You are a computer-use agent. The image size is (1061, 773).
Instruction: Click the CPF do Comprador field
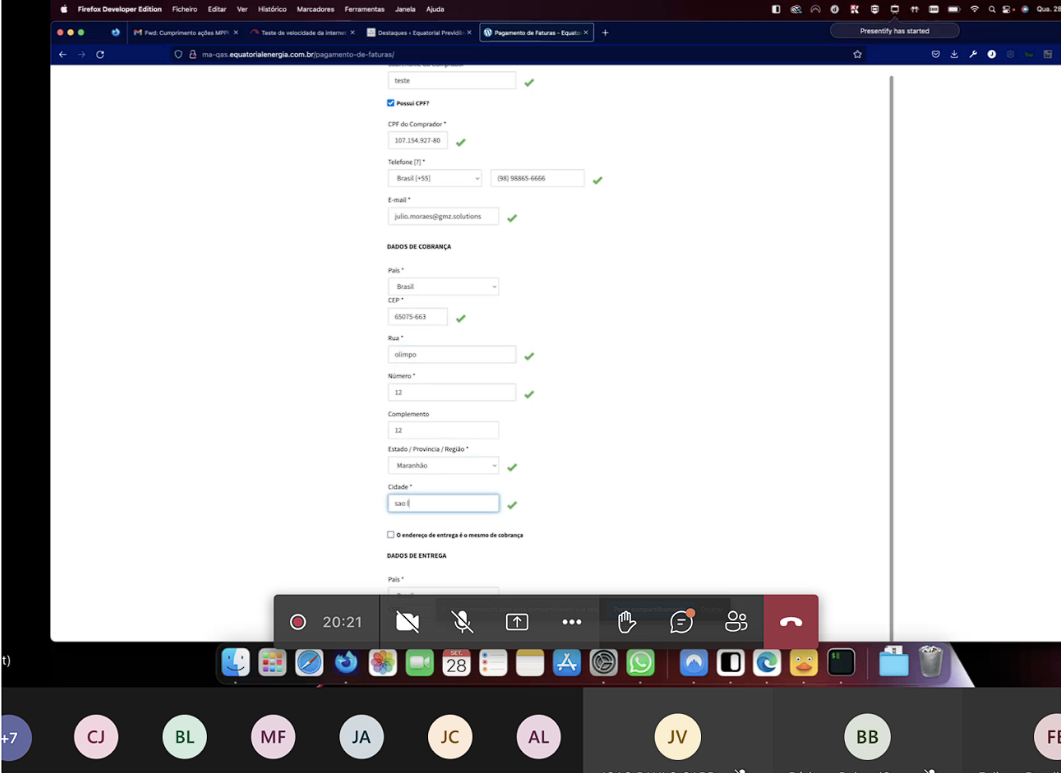[x=417, y=140]
